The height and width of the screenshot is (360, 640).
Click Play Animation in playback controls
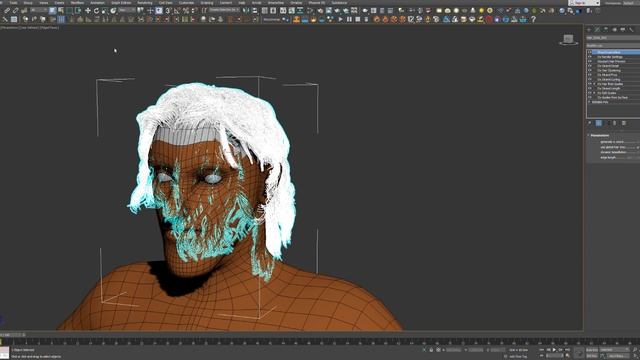[x=554, y=350]
